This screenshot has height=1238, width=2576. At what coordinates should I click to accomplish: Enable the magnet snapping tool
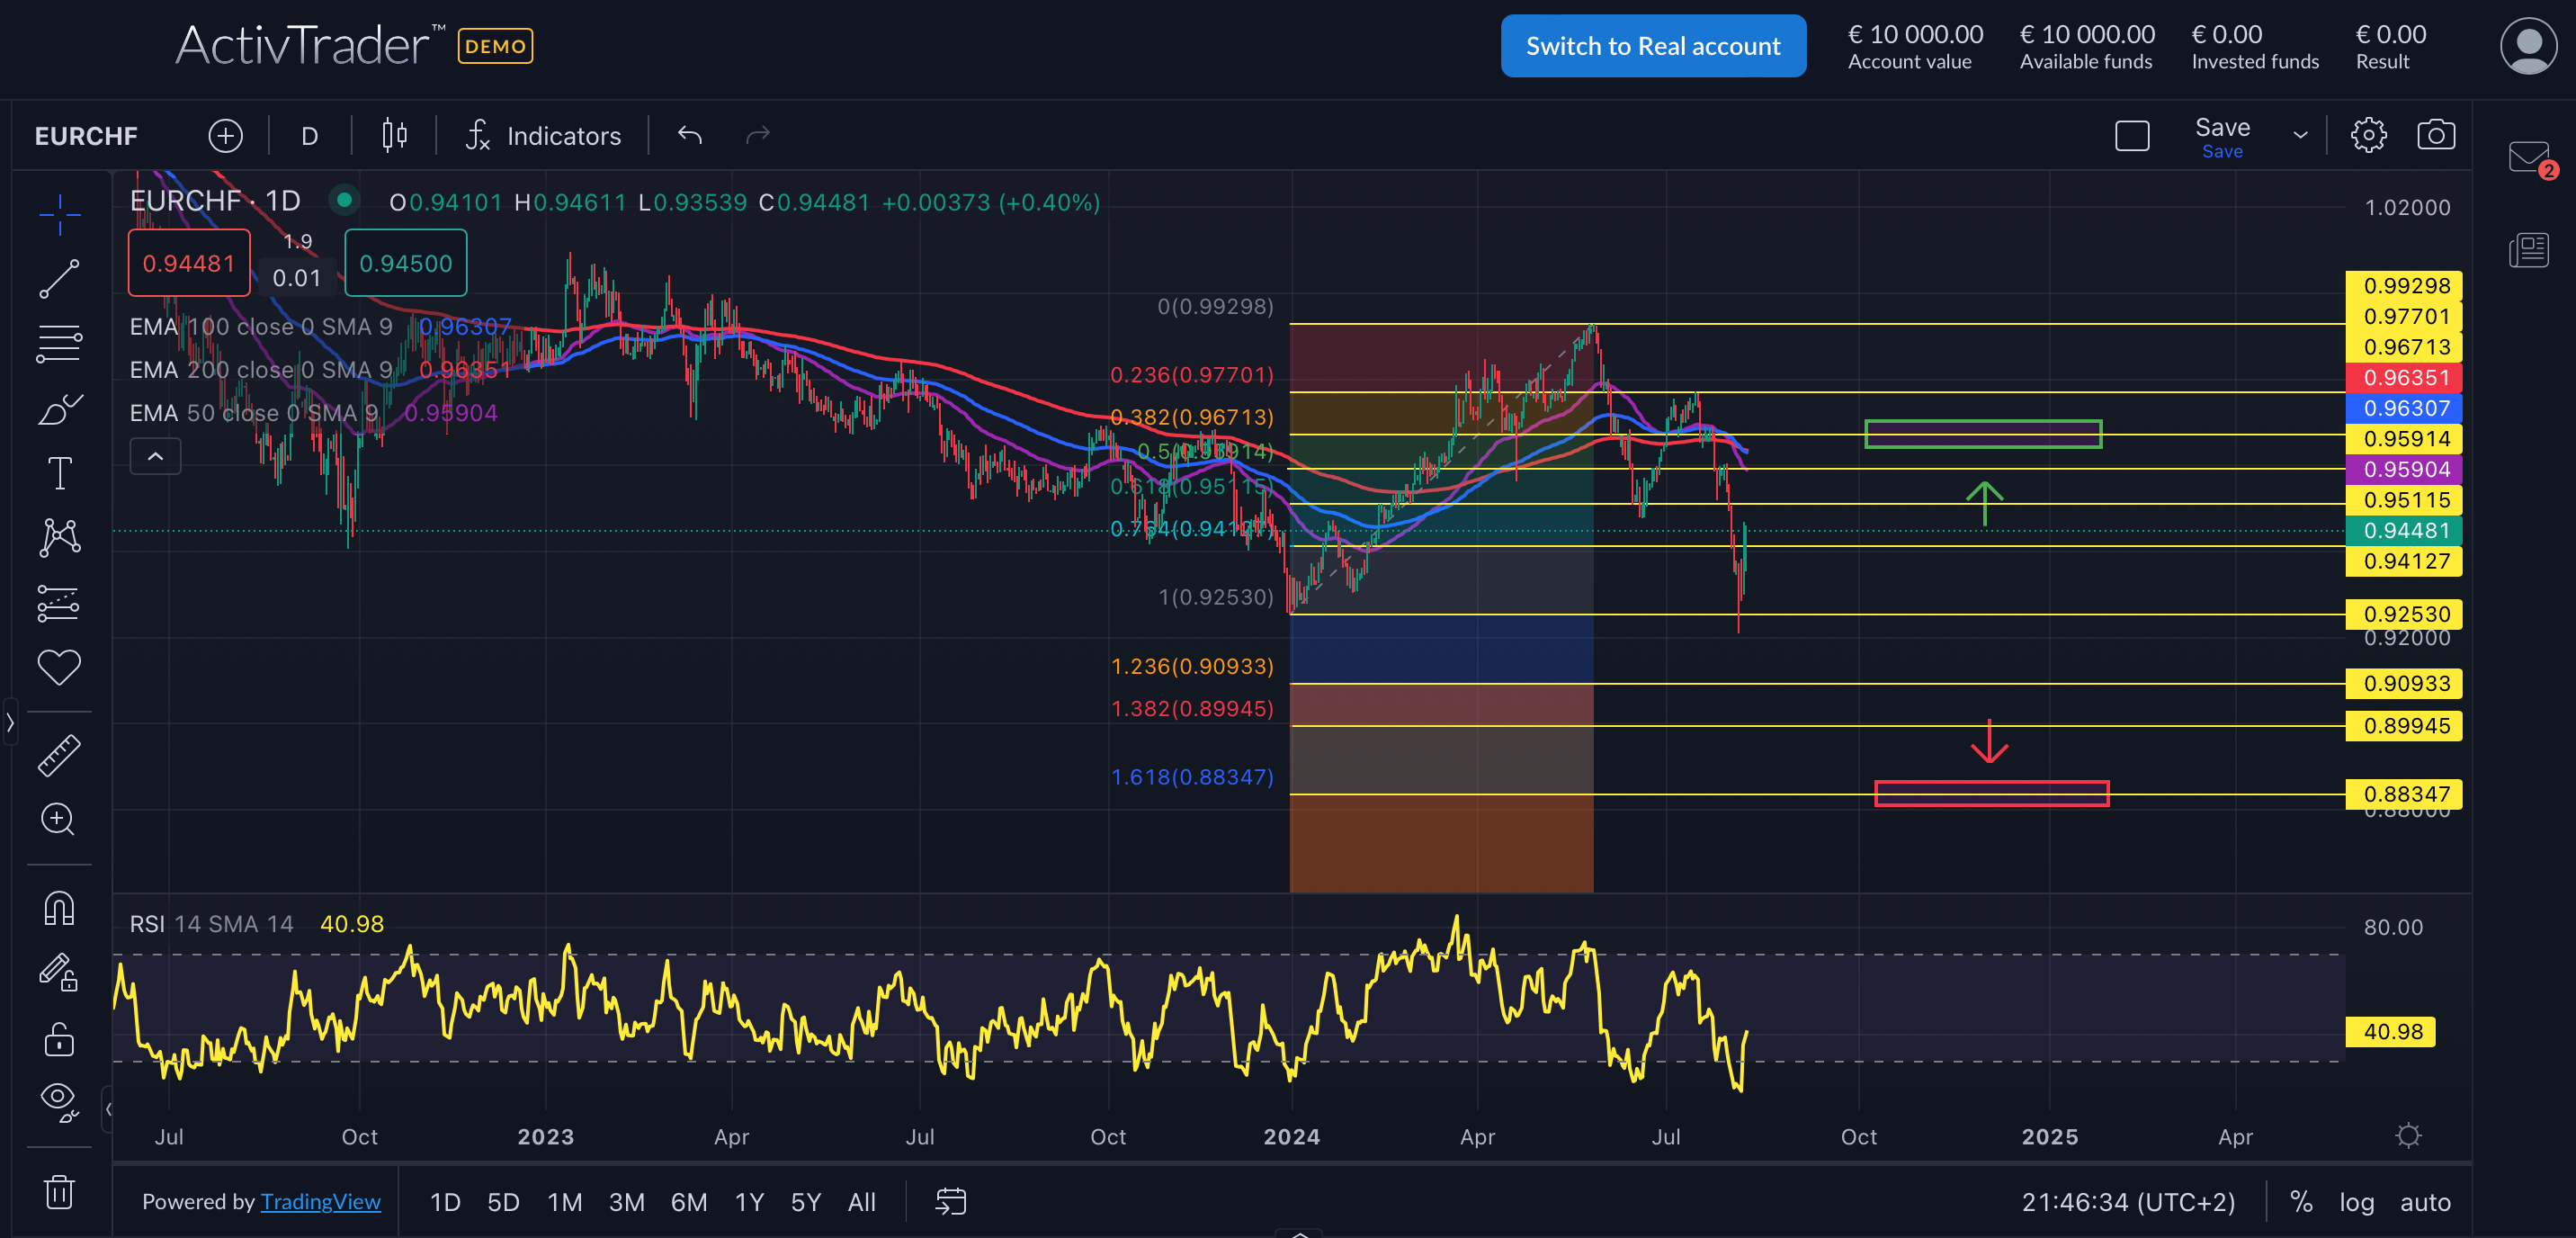(60, 908)
